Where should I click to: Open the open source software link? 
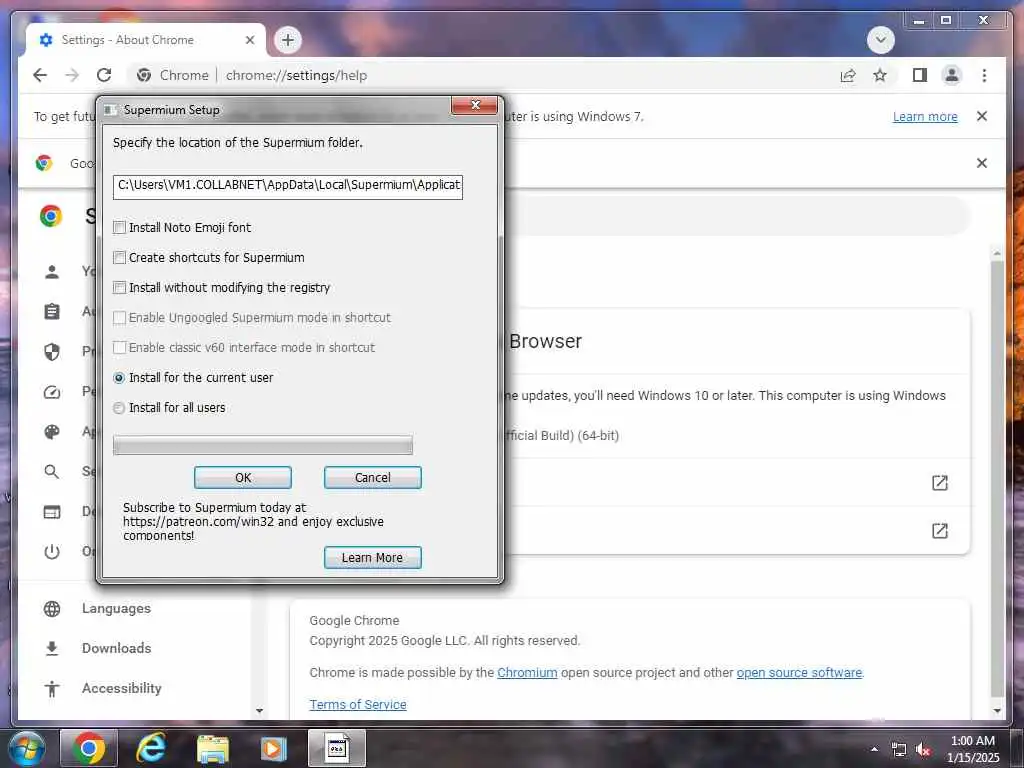point(799,673)
